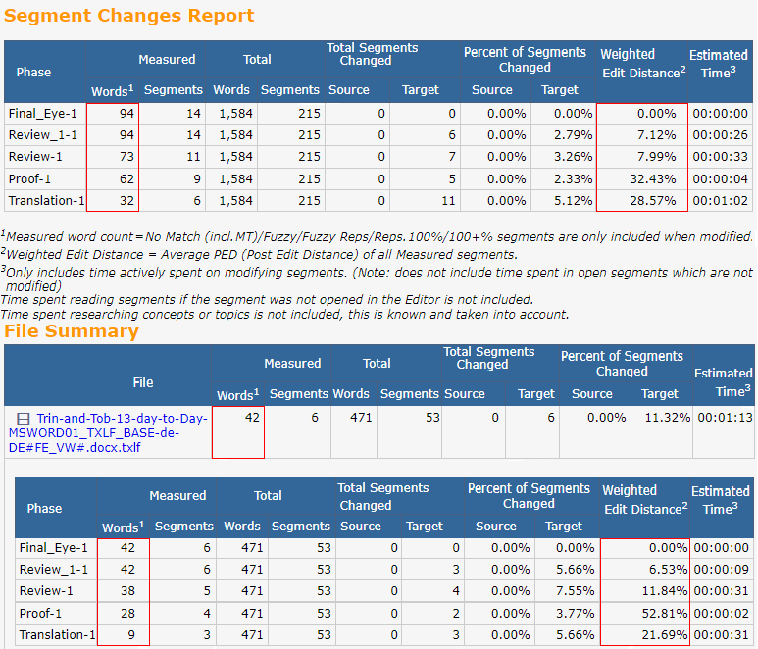The width and height of the screenshot is (758, 649).
Task: Click the Segment Changes Report heading
Action: point(128,16)
